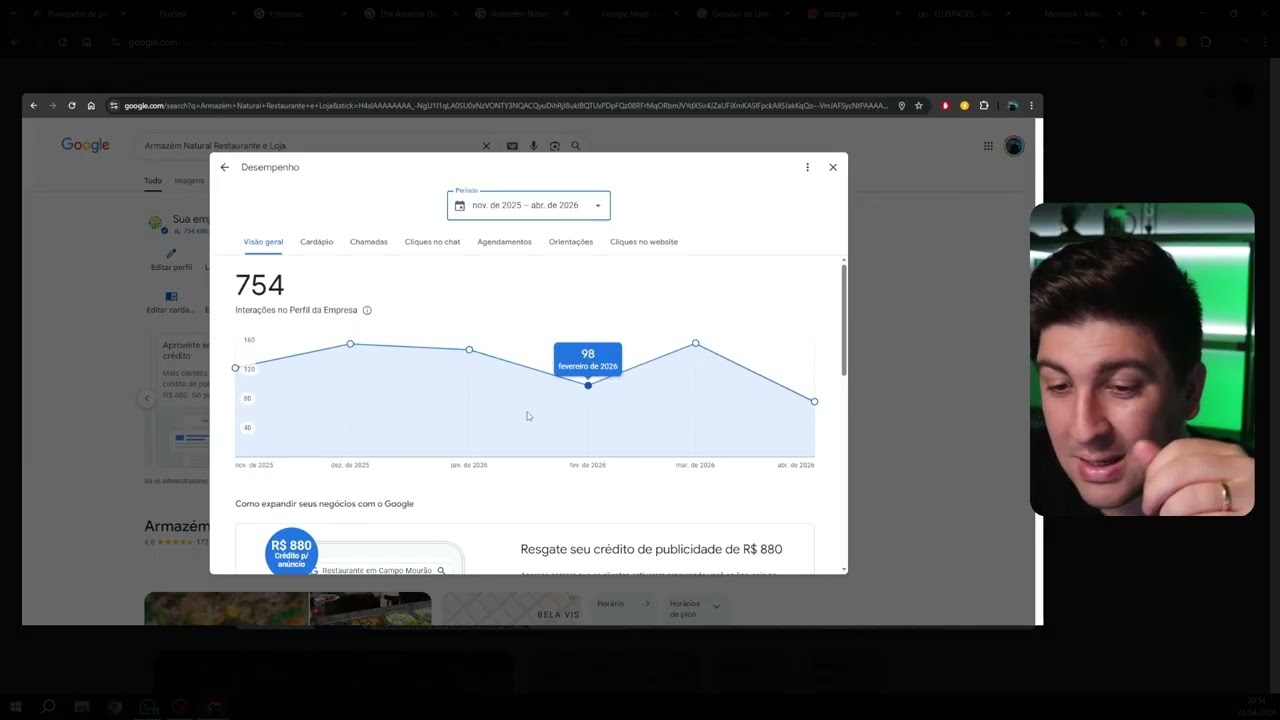Switch to Cliques no chat tab
This screenshot has height=720, width=1280.
(432, 242)
